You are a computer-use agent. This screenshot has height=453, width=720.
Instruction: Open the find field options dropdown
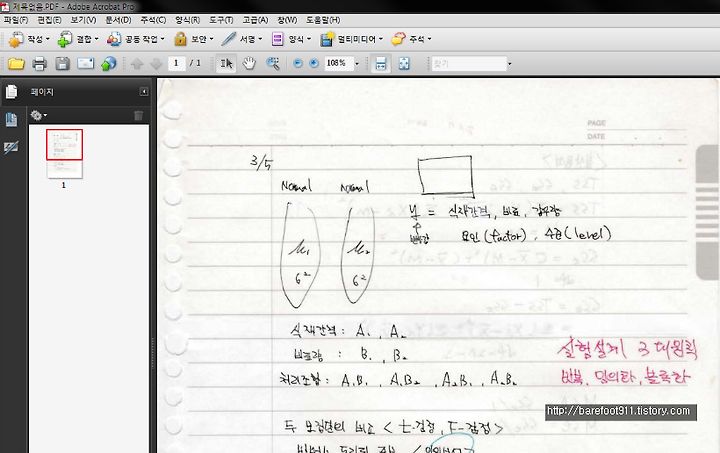click(x=509, y=64)
